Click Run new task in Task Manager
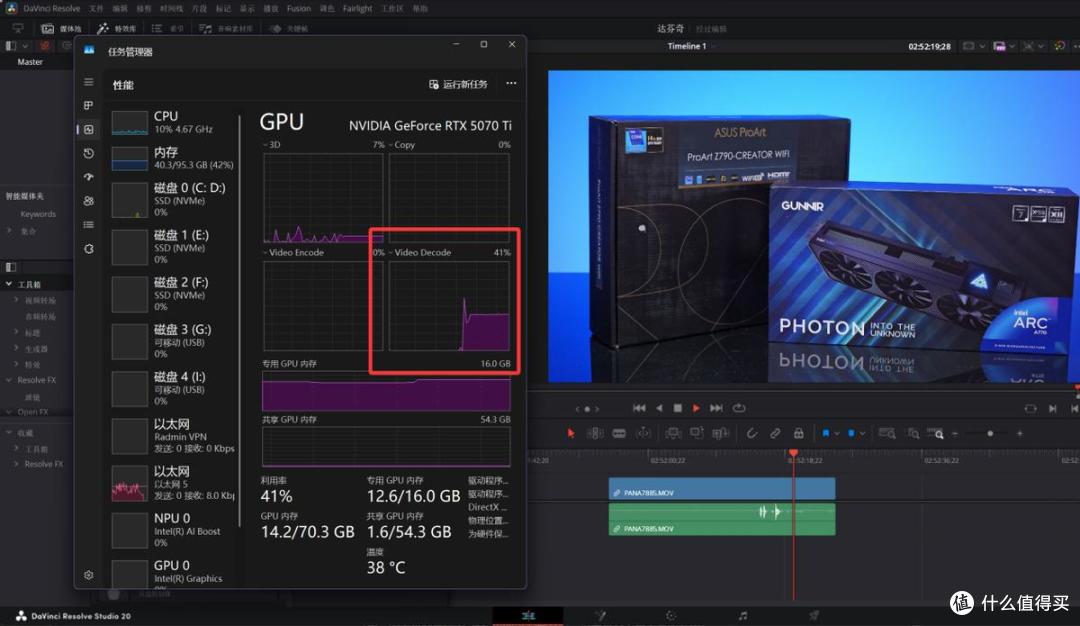 click(458, 84)
